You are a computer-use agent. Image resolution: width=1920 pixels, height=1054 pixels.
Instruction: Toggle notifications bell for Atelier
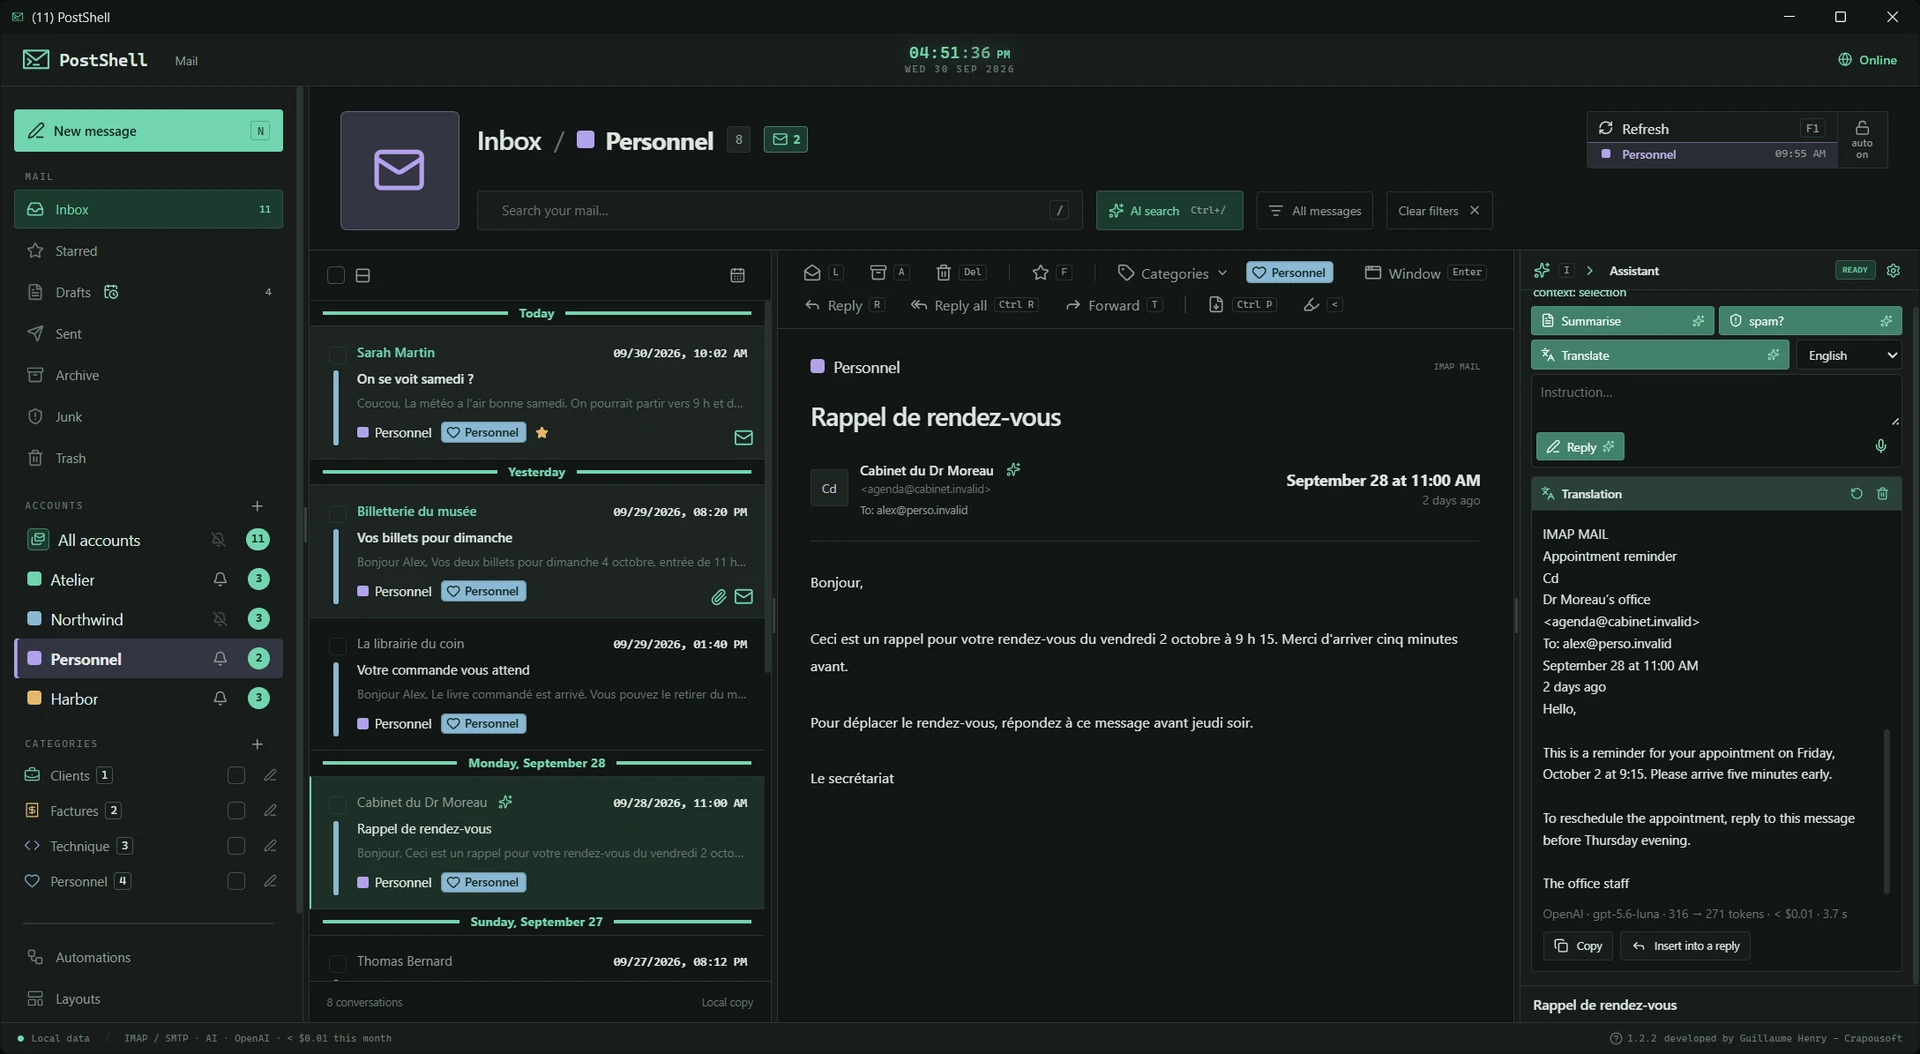220,579
